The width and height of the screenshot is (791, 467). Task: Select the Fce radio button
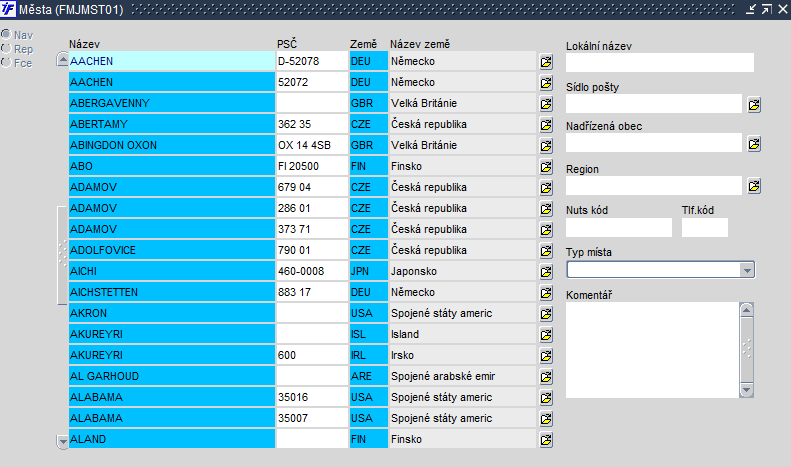point(6,63)
